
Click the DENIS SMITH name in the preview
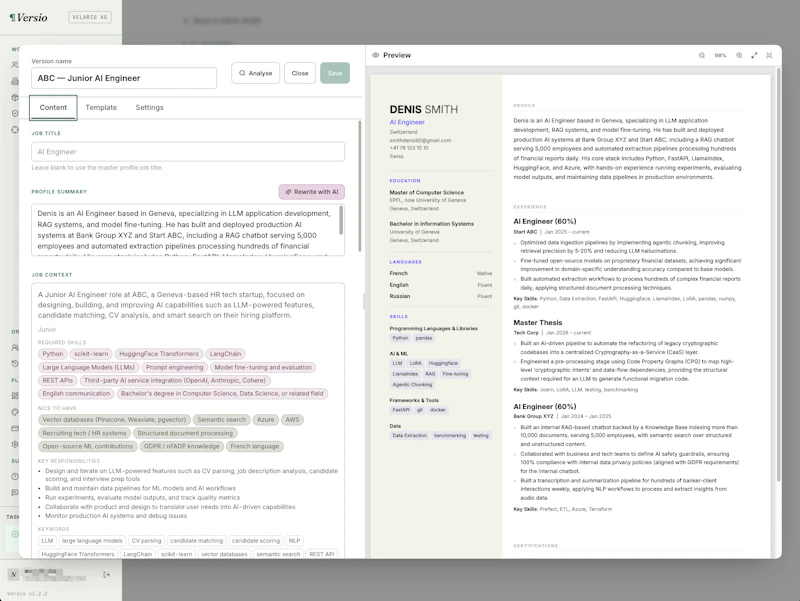[423, 110]
